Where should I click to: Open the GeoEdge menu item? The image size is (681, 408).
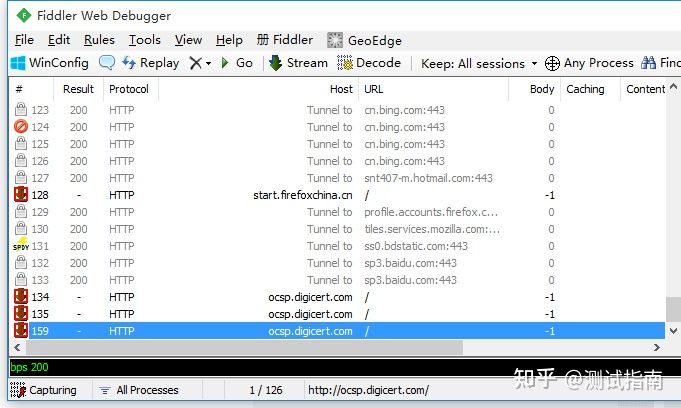click(364, 40)
